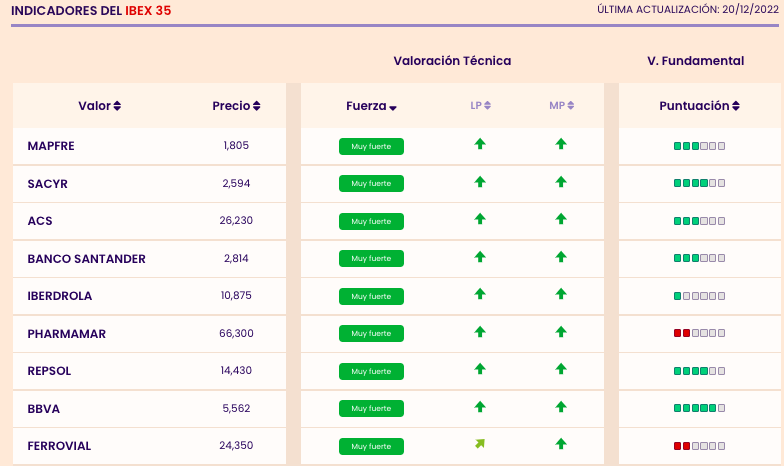Click ACS's Muy fuerte badge
The height and width of the screenshot is (466, 784).
click(x=371, y=222)
